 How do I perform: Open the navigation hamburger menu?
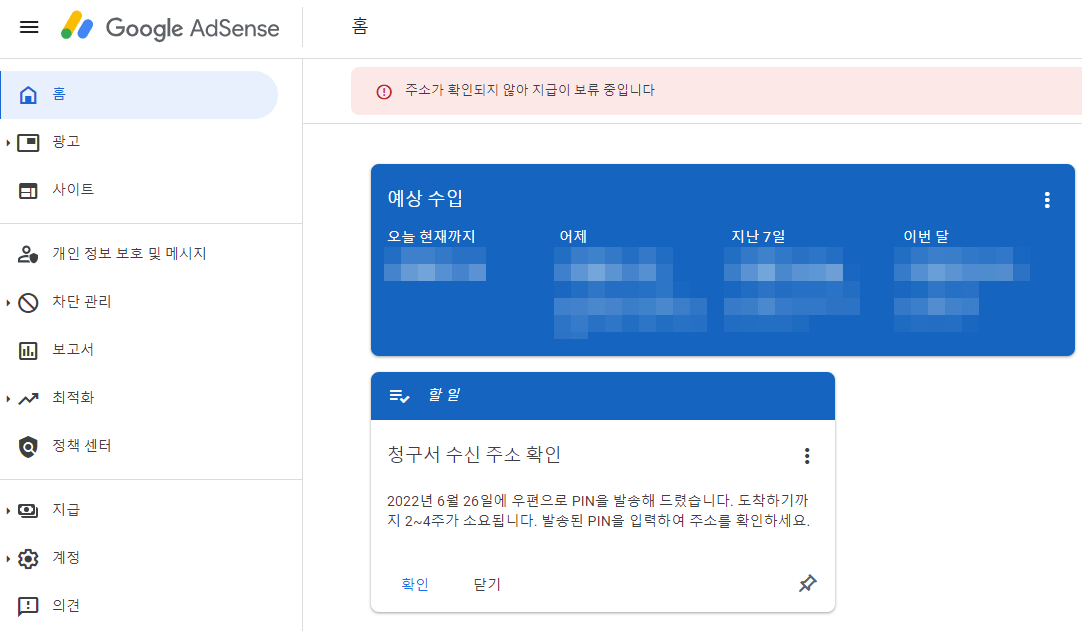[x=28, y=27]
